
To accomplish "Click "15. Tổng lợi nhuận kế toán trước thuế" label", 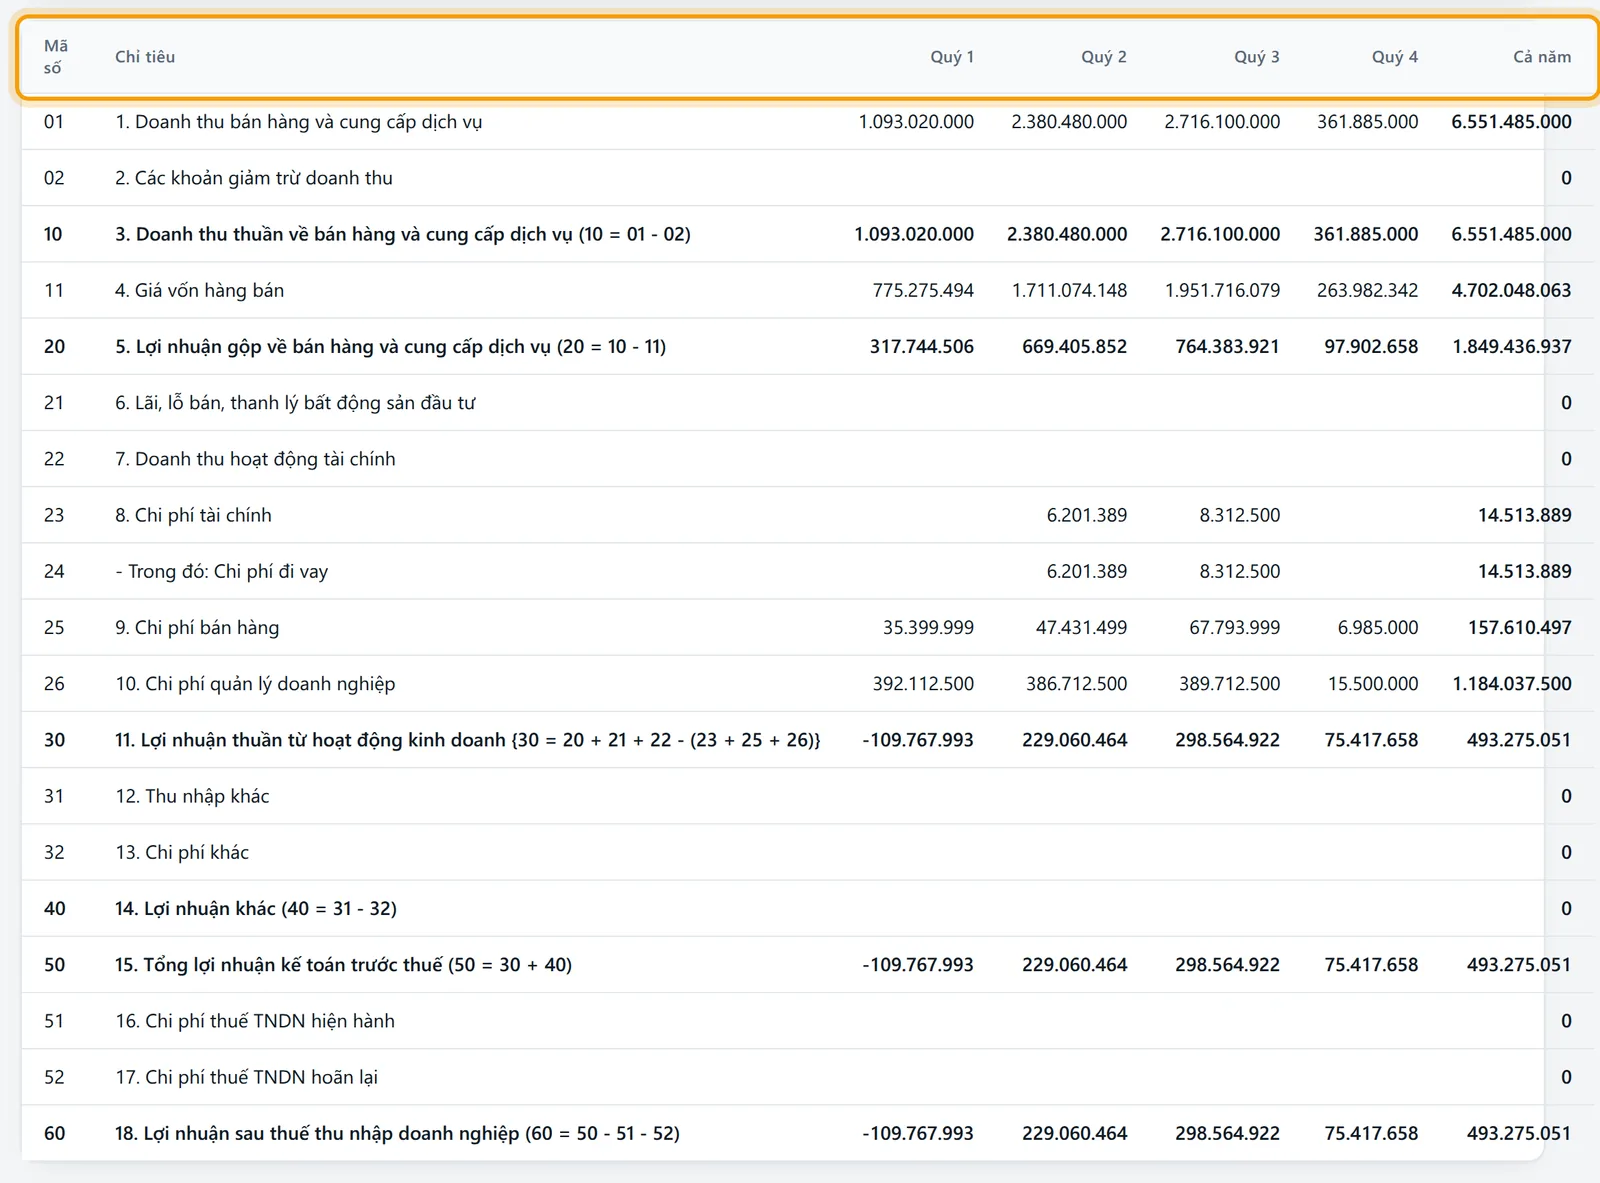I will 343,965.
